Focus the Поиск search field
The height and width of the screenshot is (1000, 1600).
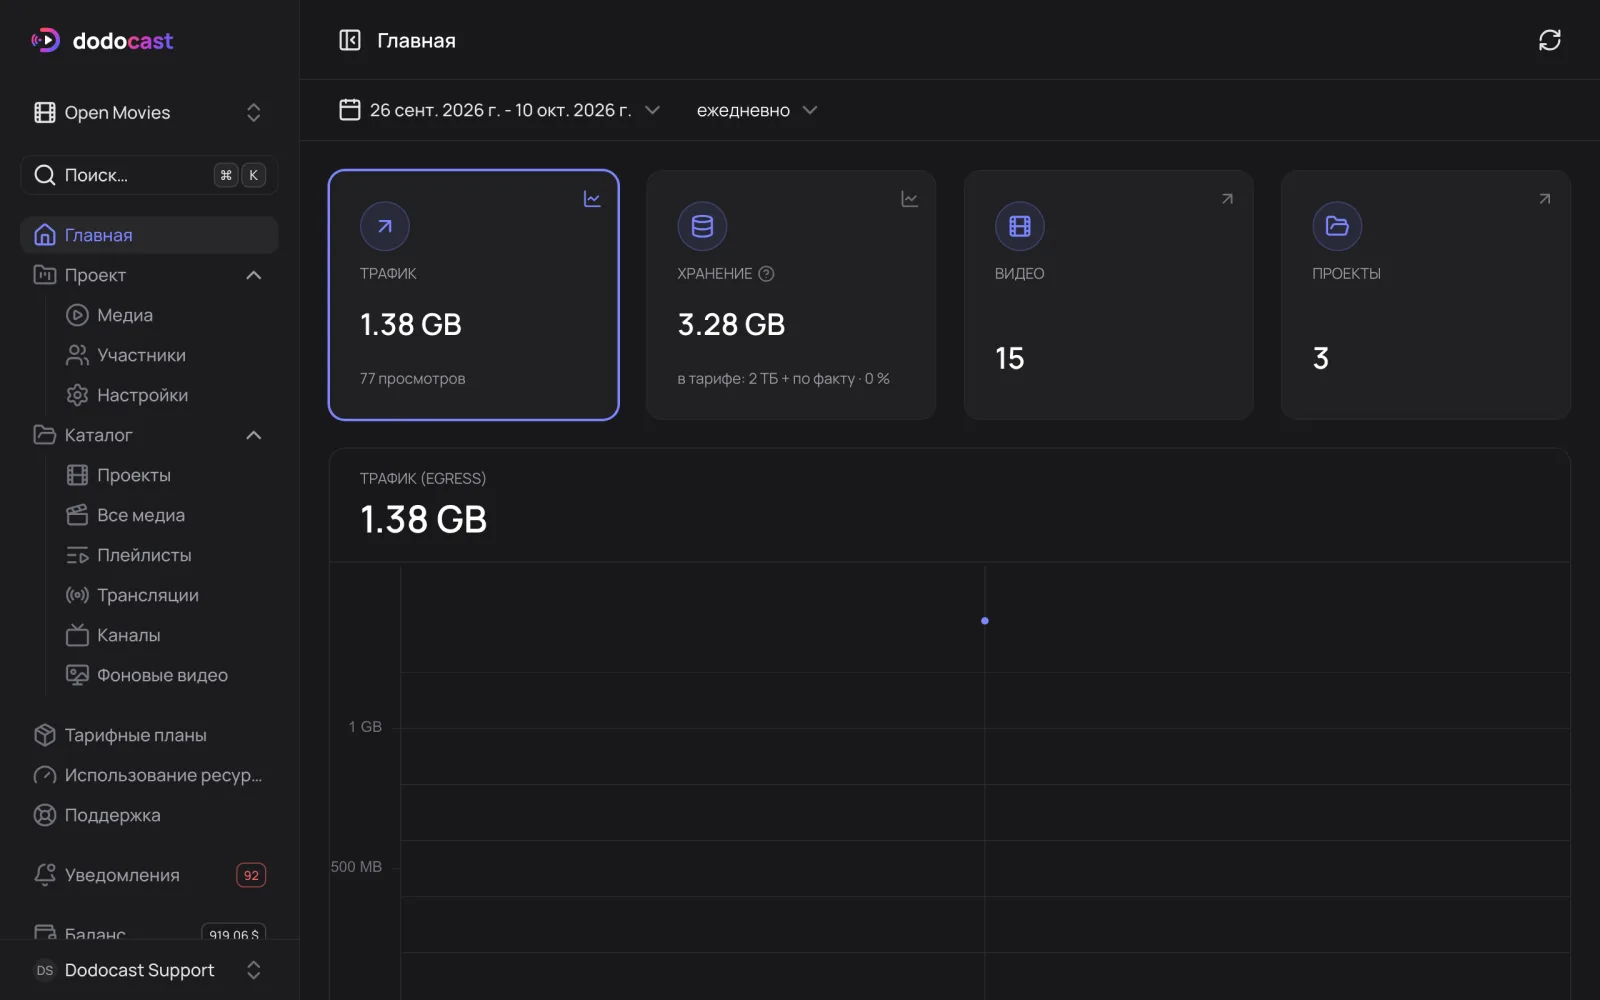(x=149, y=175)
